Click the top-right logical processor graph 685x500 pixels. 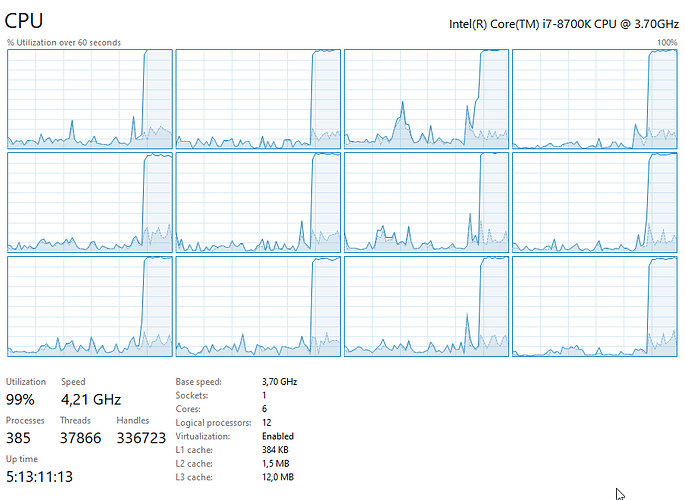[595, 99]
